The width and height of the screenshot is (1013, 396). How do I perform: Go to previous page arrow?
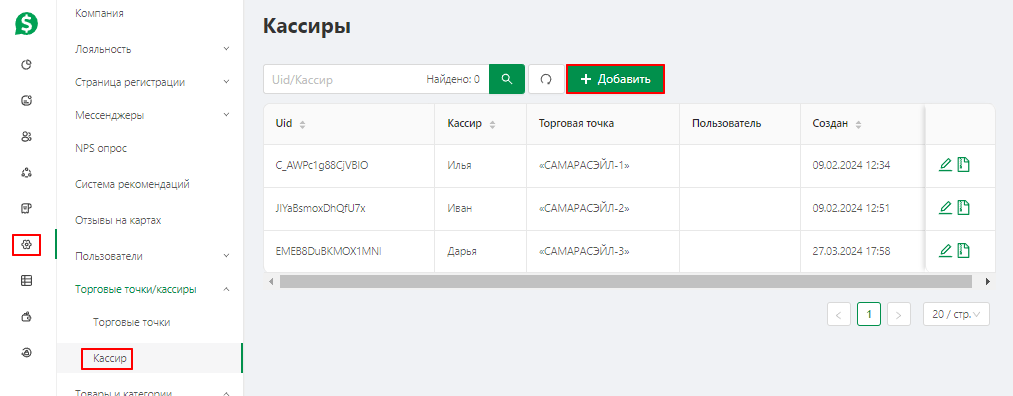tap(839, 315)
